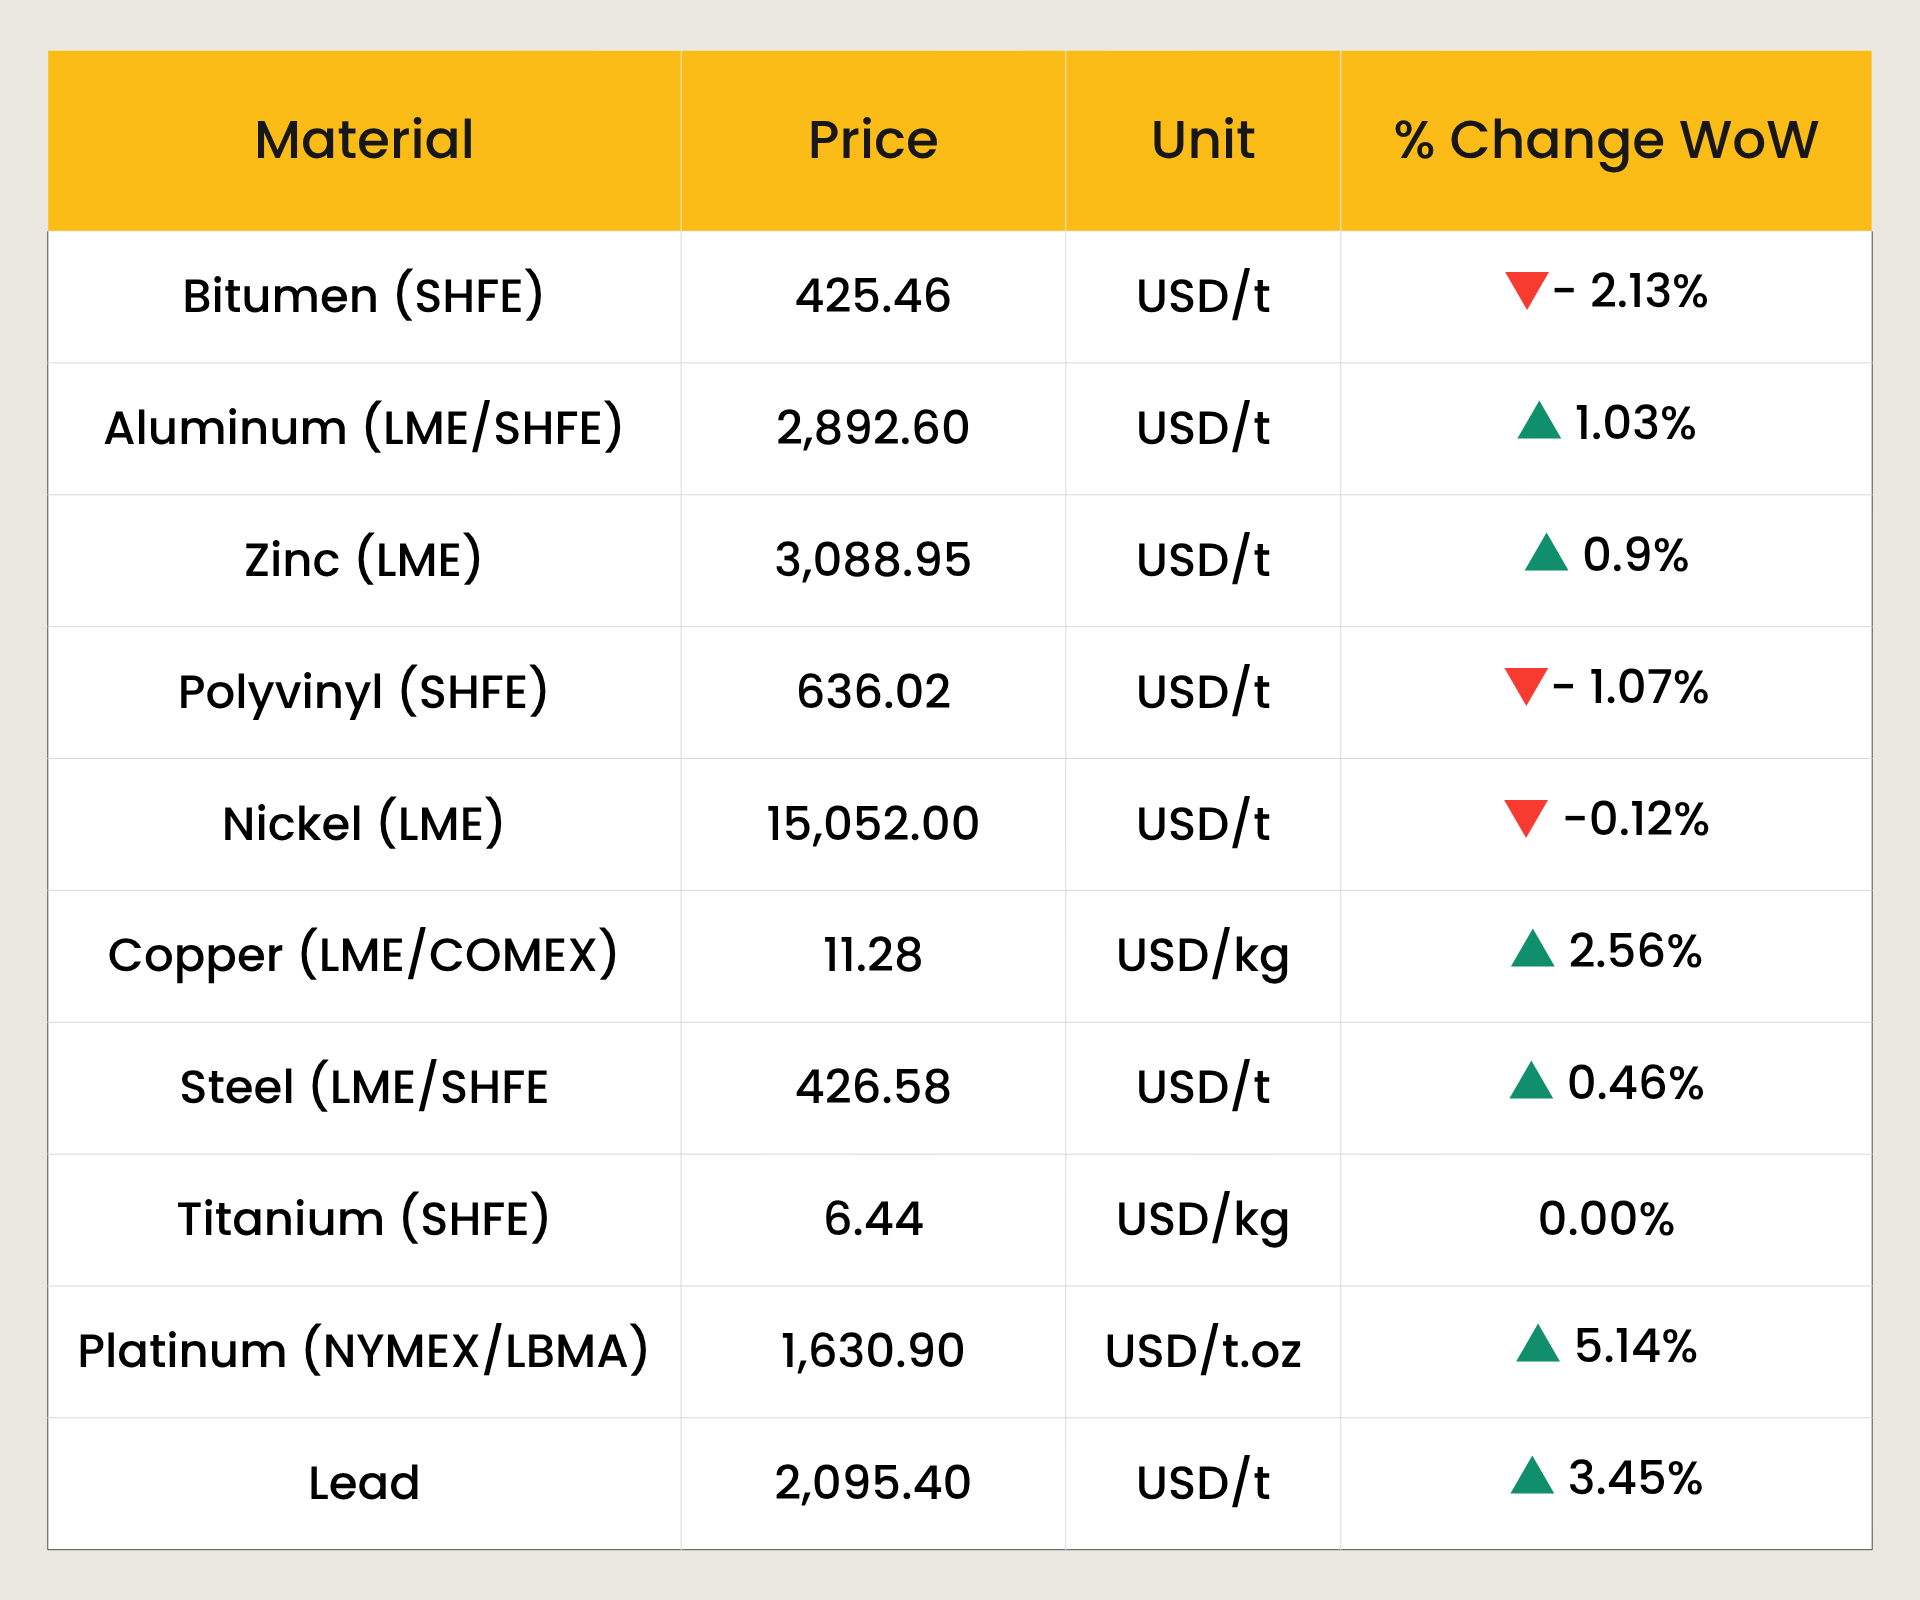
Task: Click the red down arrow for Polyvinyl
Action: tap(1526, 685)
